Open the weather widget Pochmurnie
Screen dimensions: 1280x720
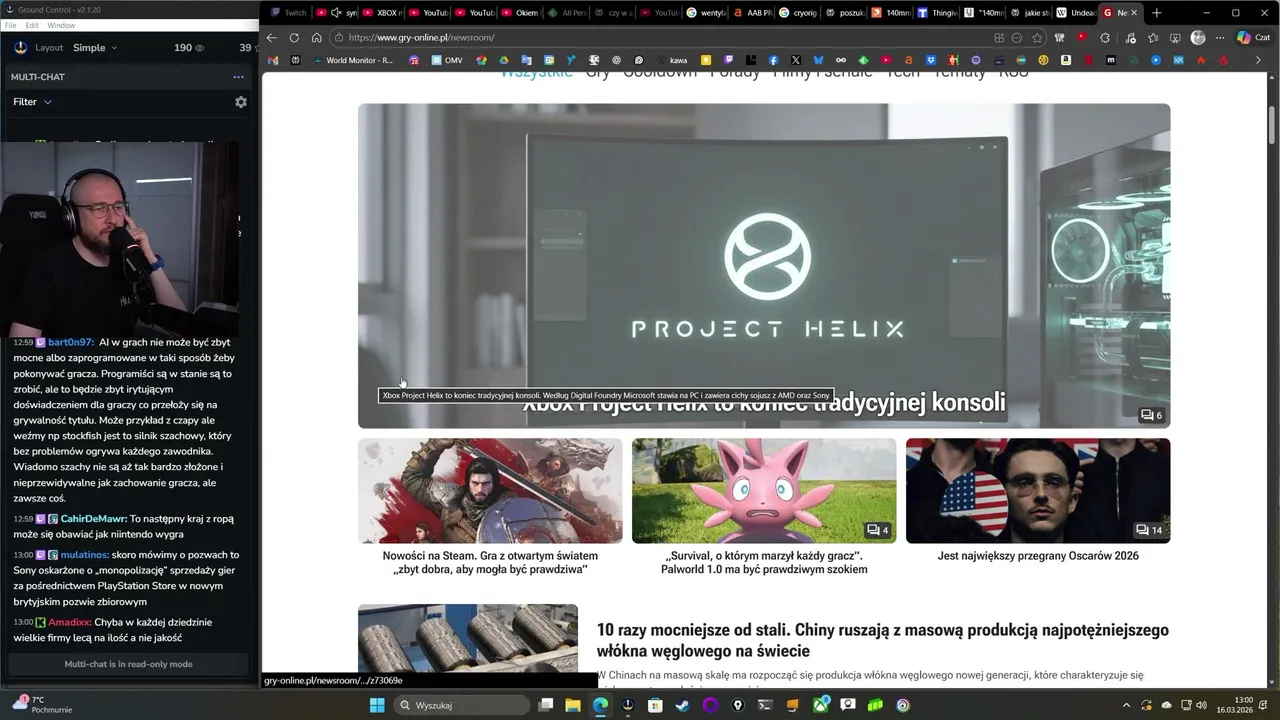40,705
